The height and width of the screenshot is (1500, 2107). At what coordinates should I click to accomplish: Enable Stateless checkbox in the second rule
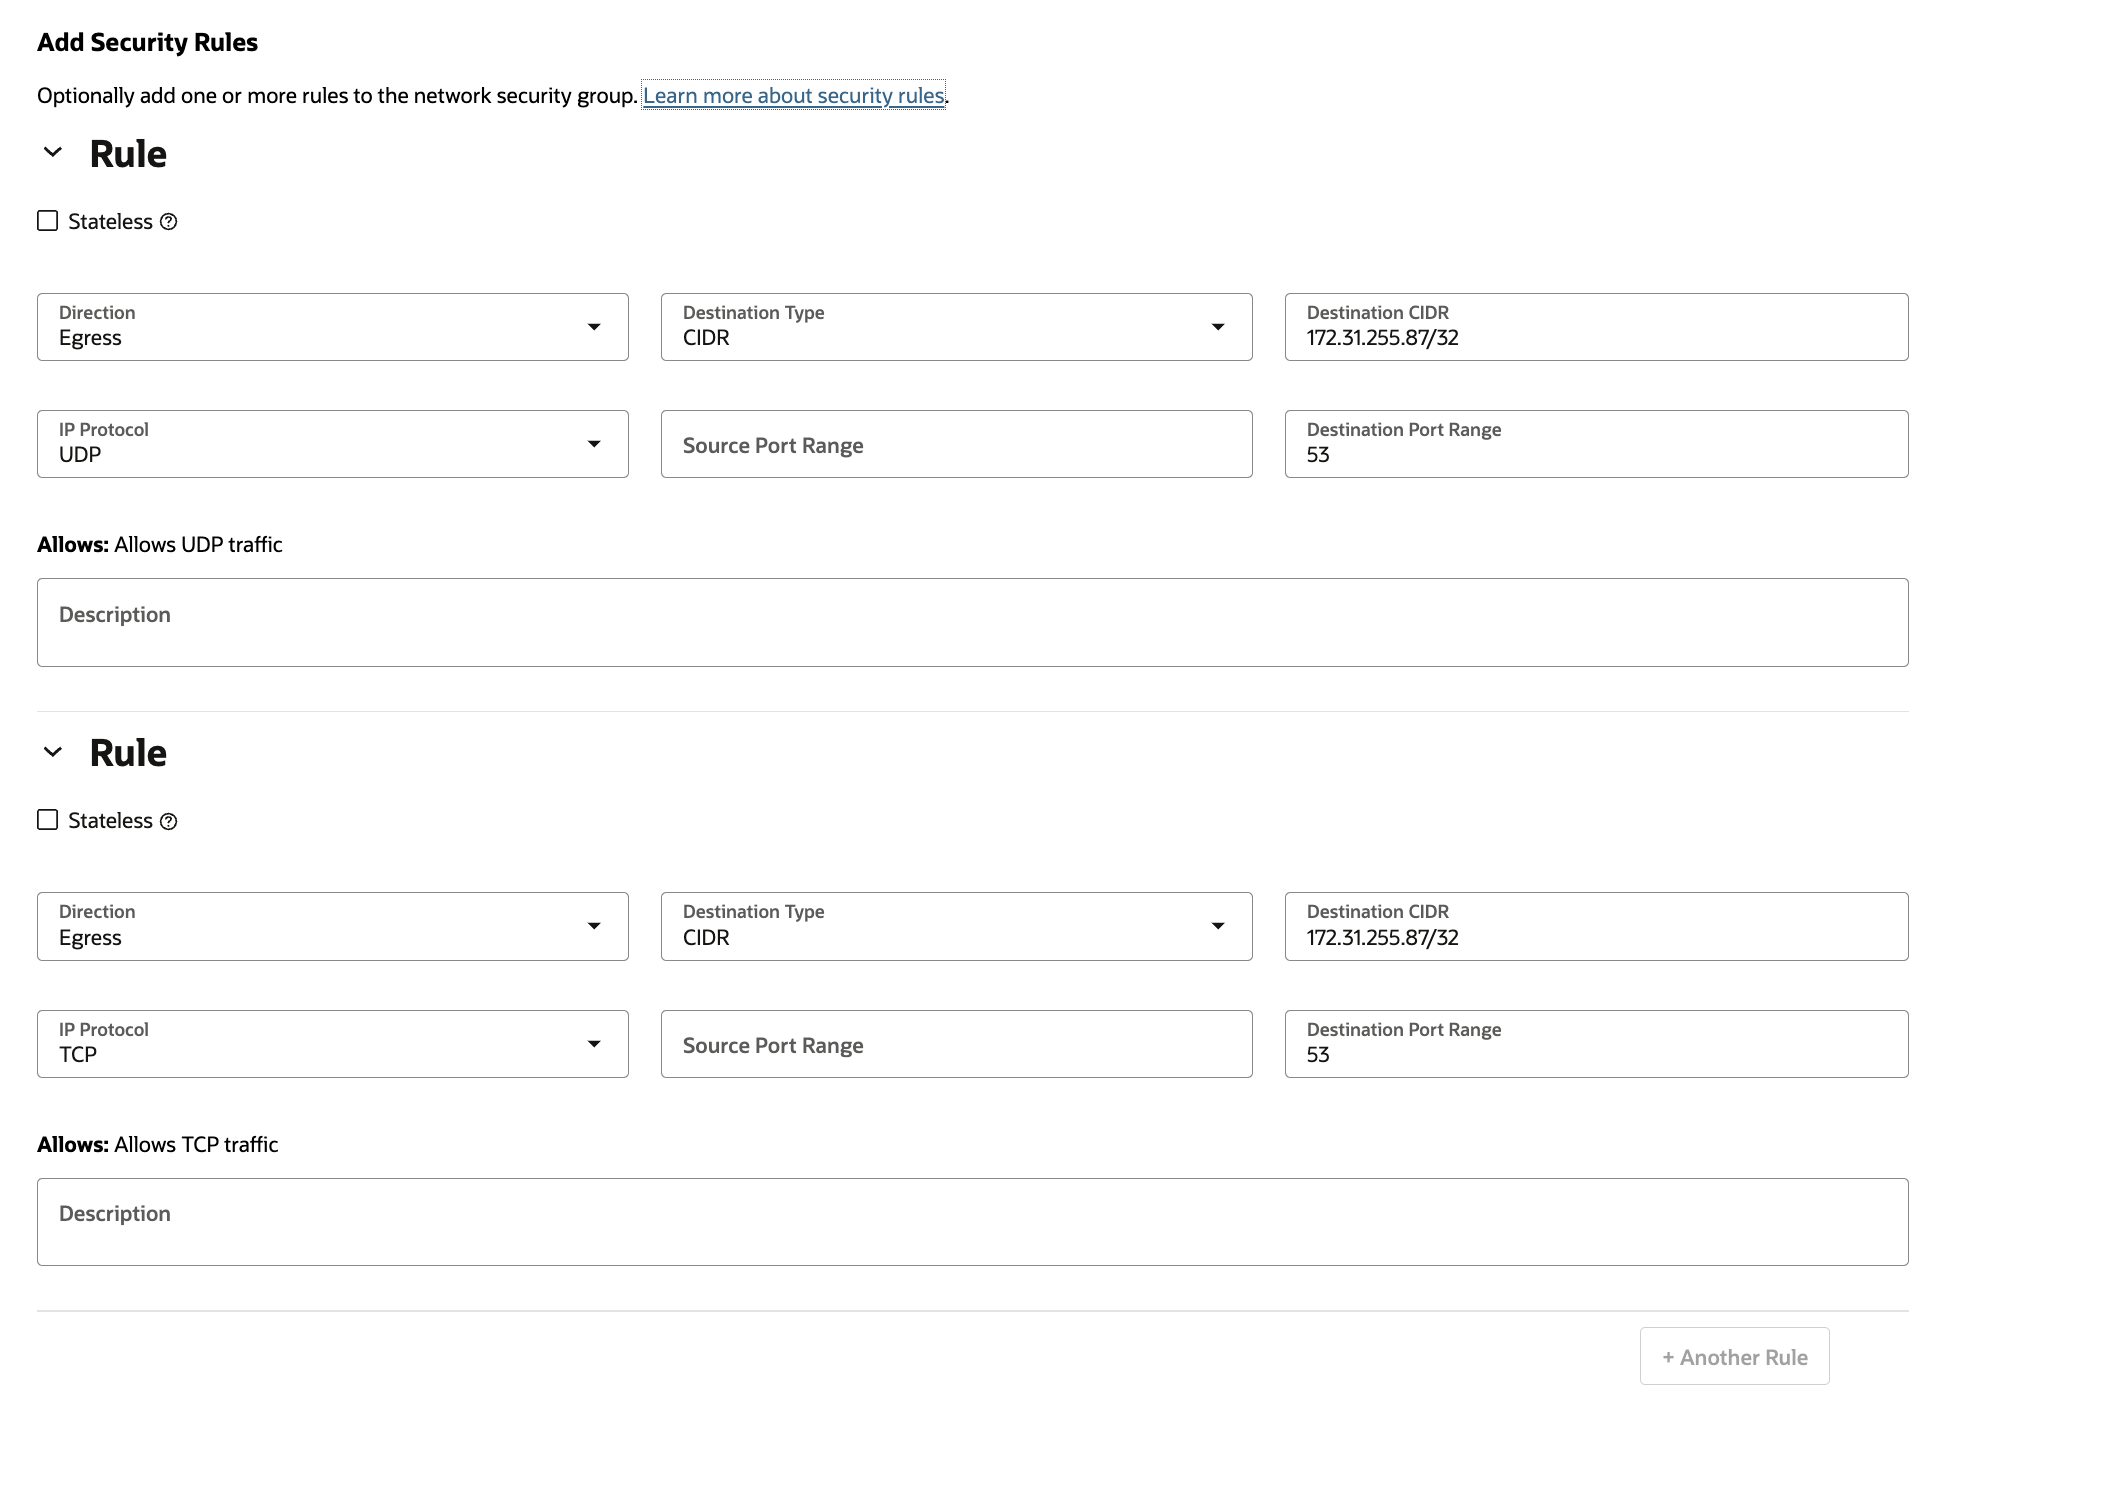click(48, 820)
